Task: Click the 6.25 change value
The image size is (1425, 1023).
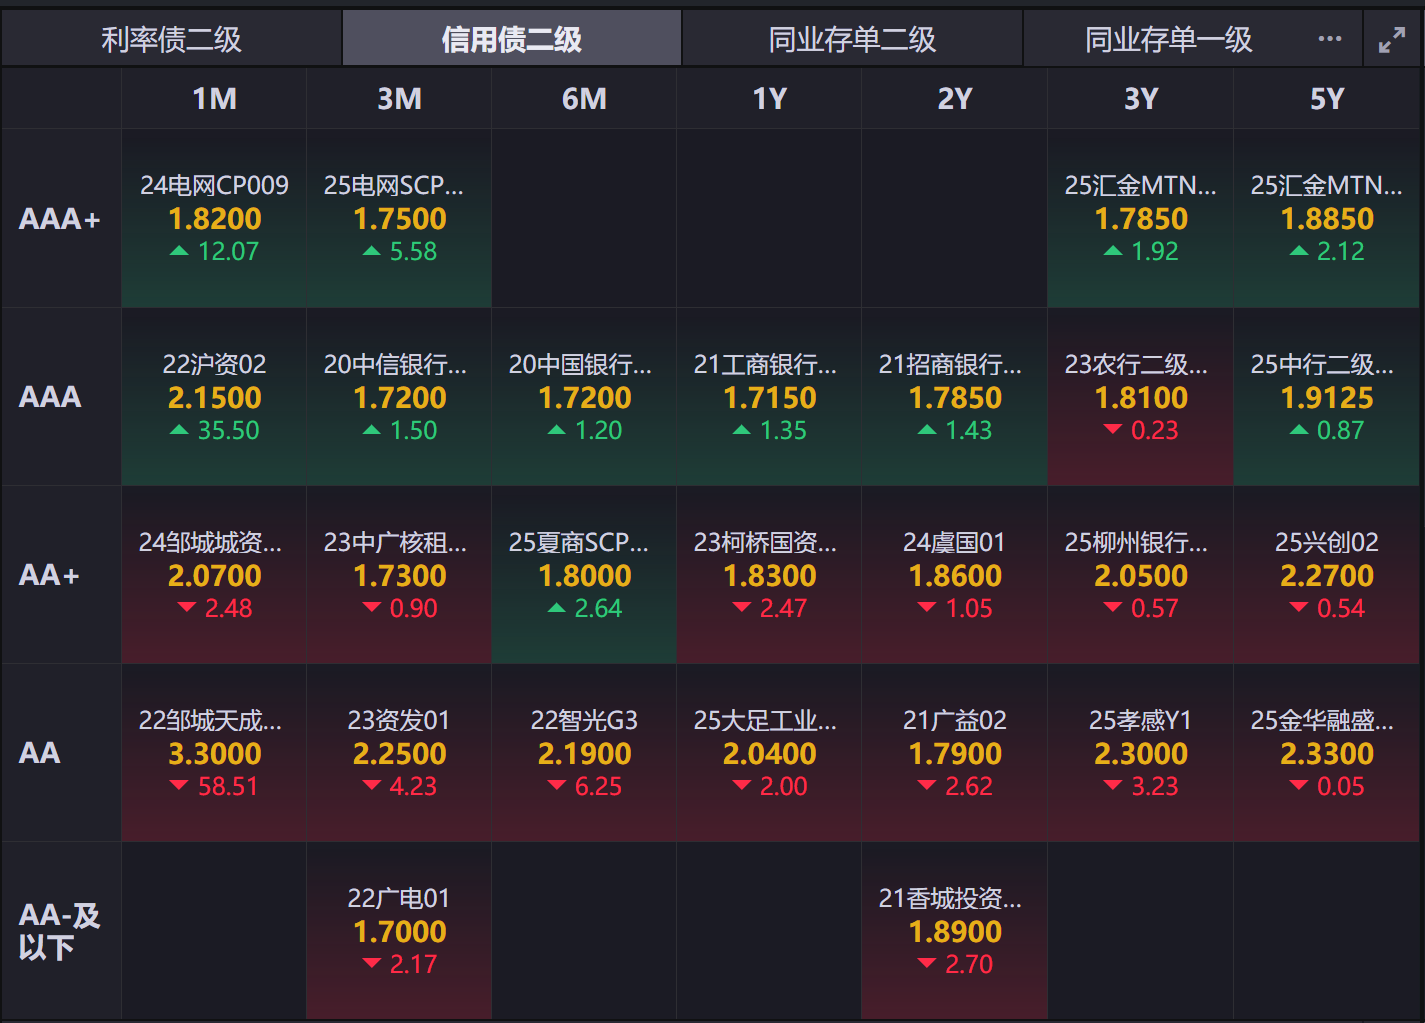Action: [598, 786]
